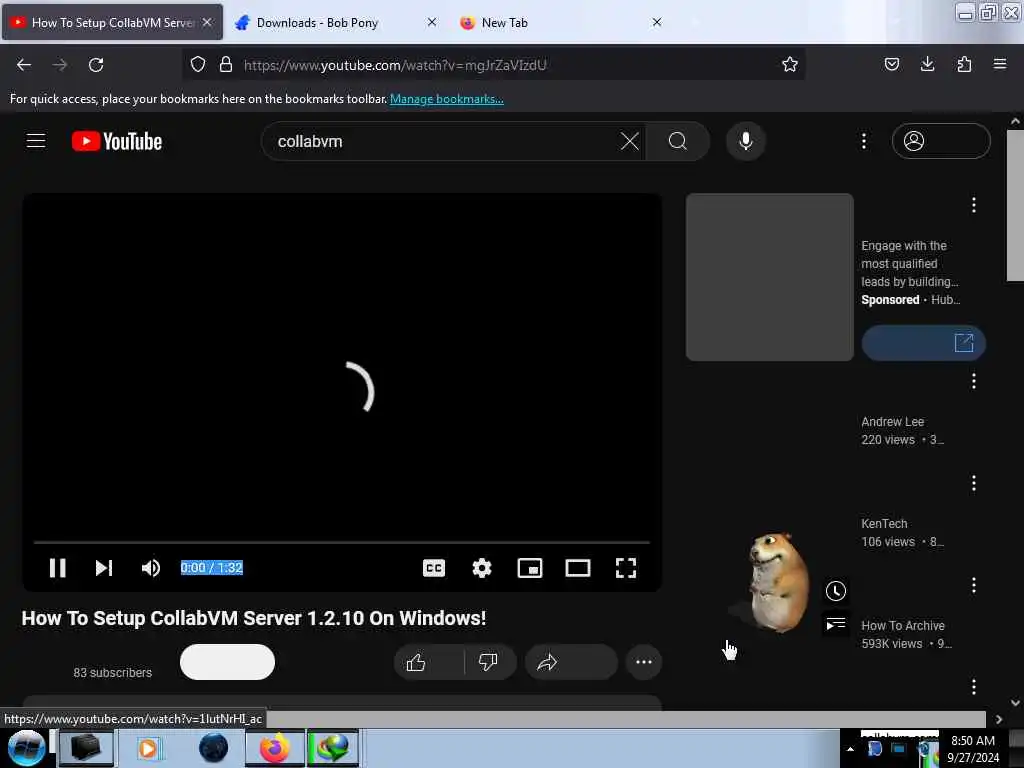Click the video title heading text

point(254,618)
